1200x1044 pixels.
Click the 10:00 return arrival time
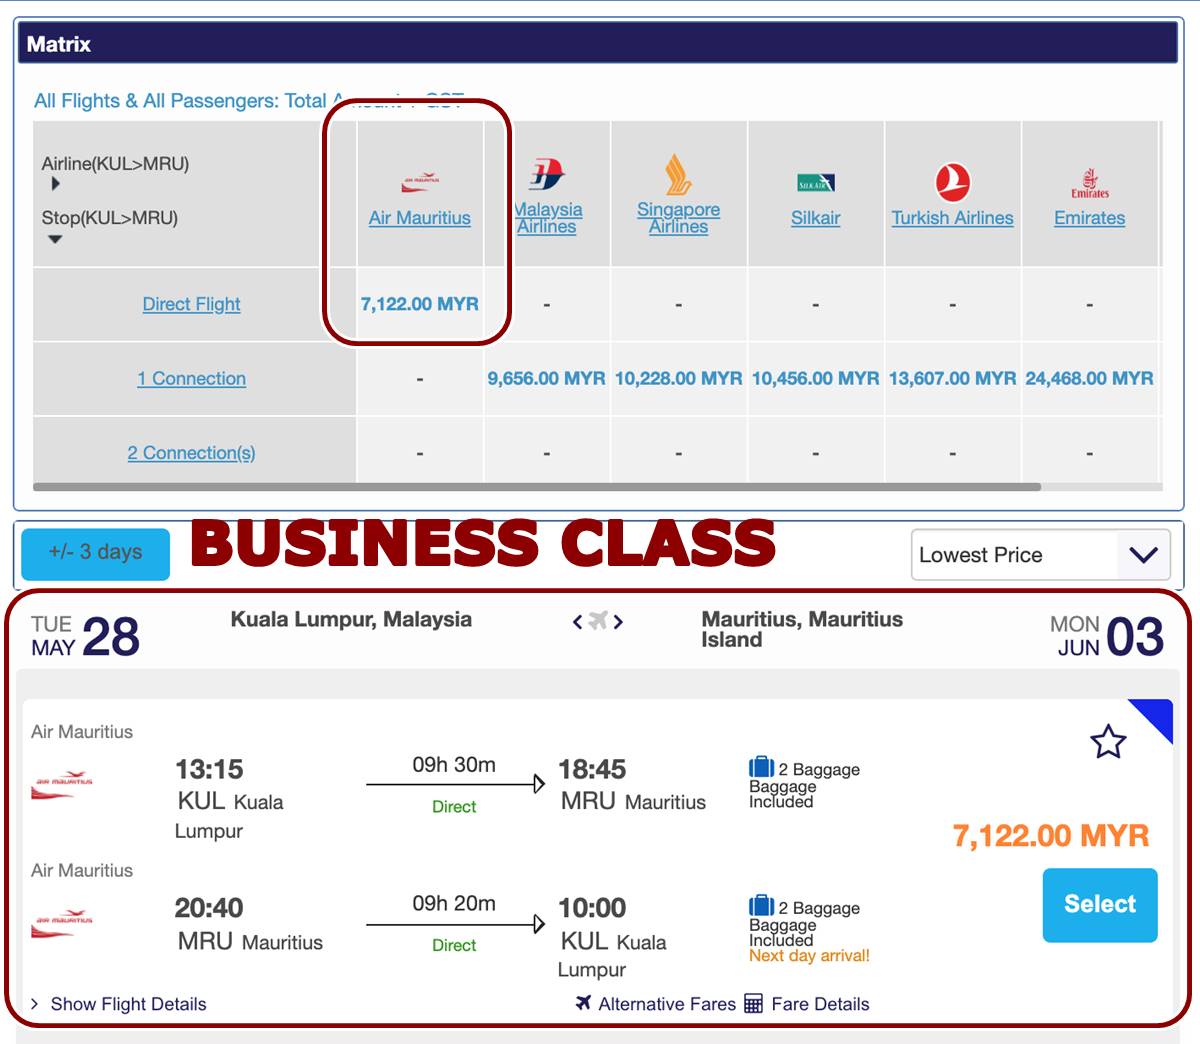(592, 908)
